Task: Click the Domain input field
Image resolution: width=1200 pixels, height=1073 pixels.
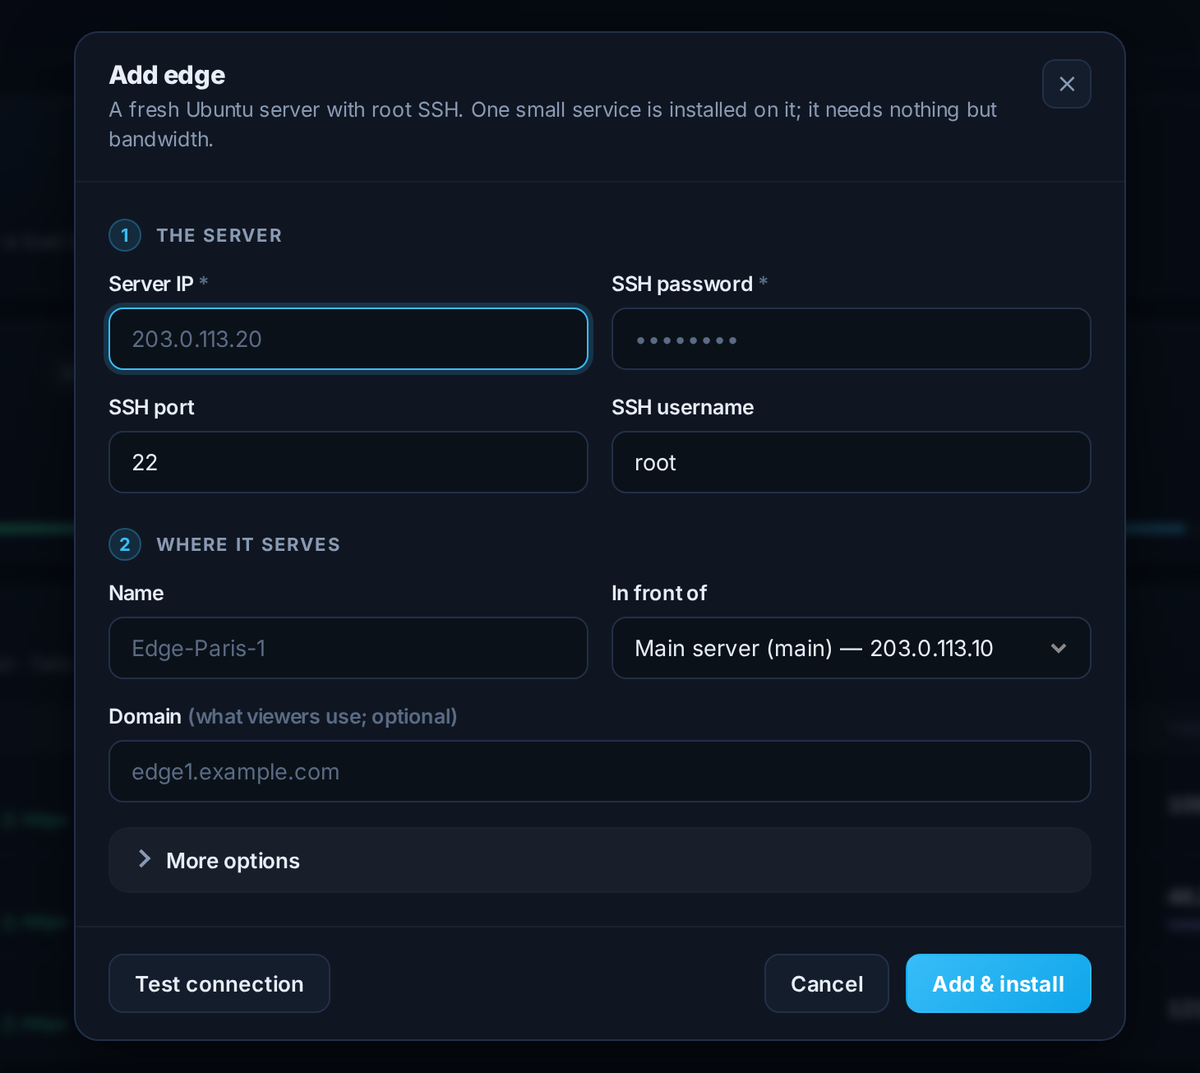Action: 600,771
